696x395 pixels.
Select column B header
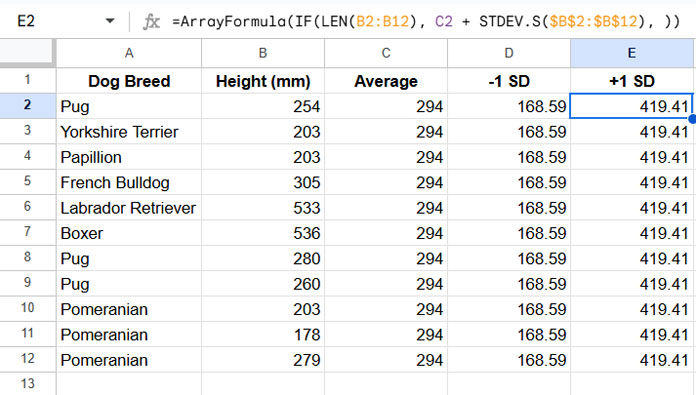pyautogui.click(x=263, y=53)
